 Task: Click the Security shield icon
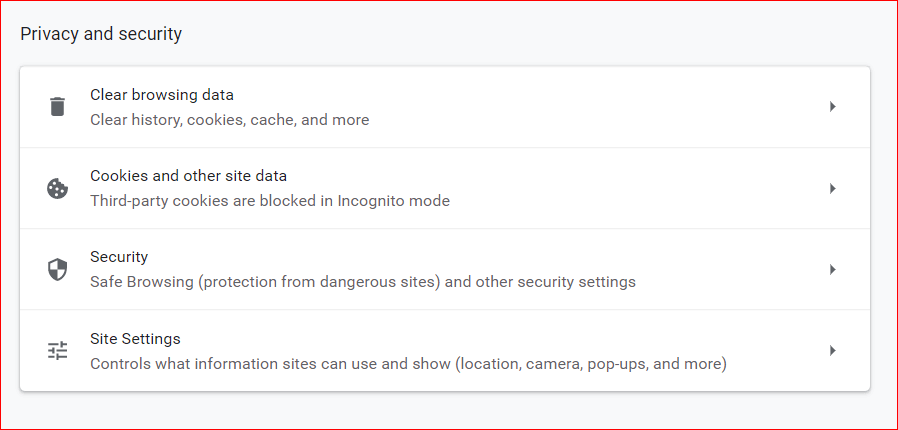click(x=57, y=270)
